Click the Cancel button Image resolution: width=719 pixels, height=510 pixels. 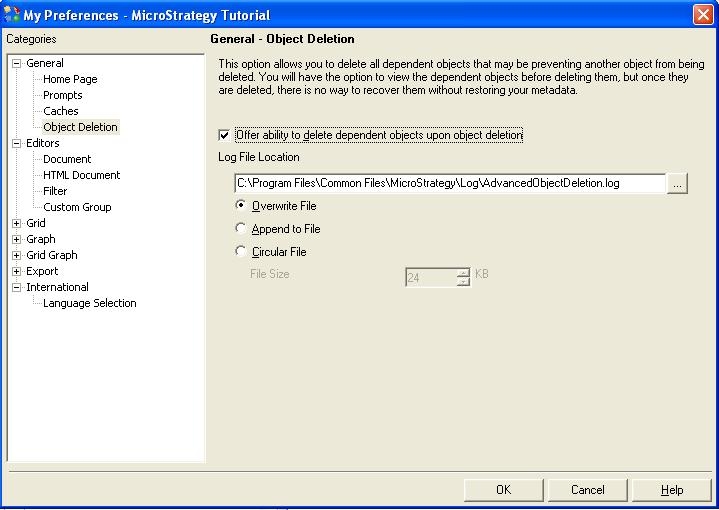(588, 490)
